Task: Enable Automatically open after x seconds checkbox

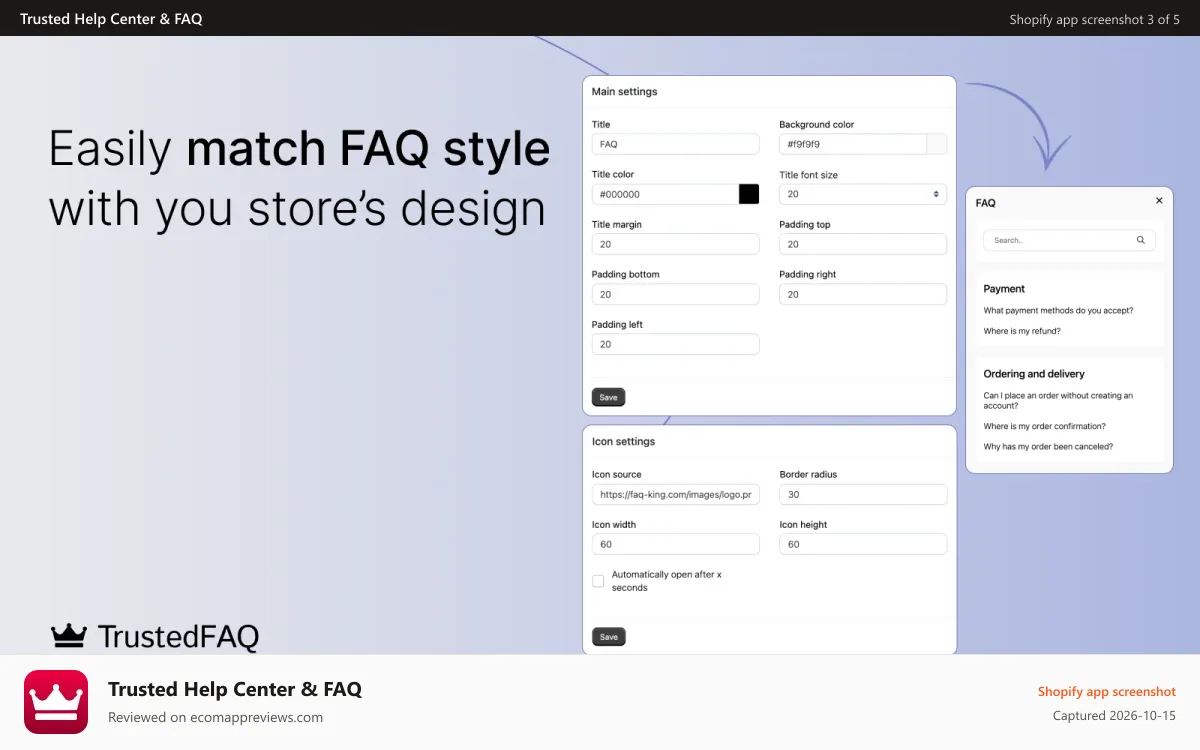Action: click(x=598, y=581)
